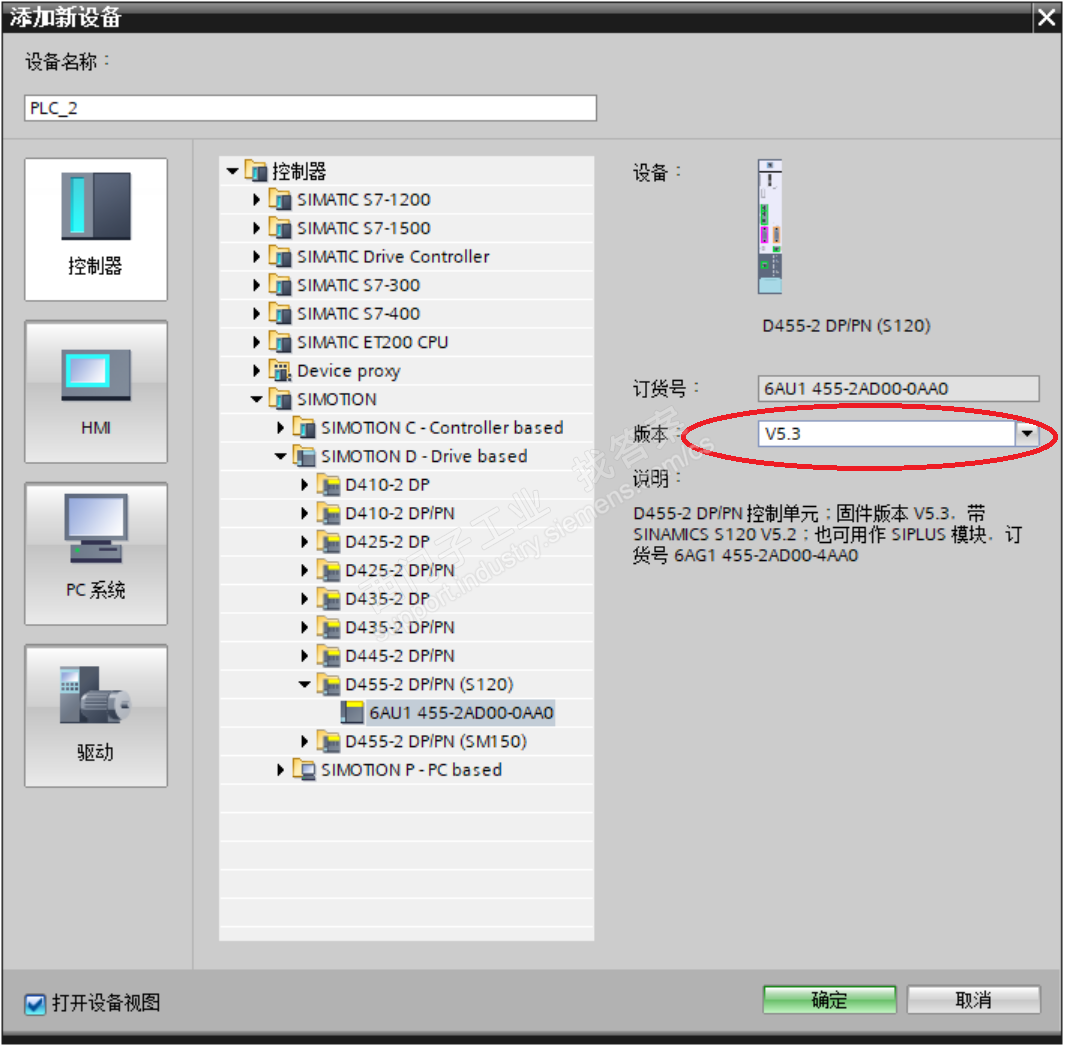Select the D425-2 DP/PN tree row
The height and width of the screenshot is (1046, 1067).
click(x=407, y=570)
